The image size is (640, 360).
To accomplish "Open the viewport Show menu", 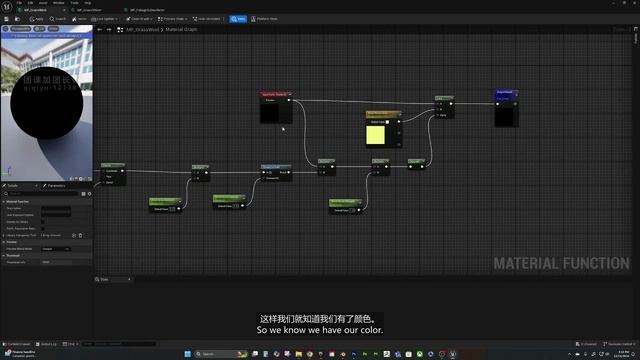I will tap(53, 29).
